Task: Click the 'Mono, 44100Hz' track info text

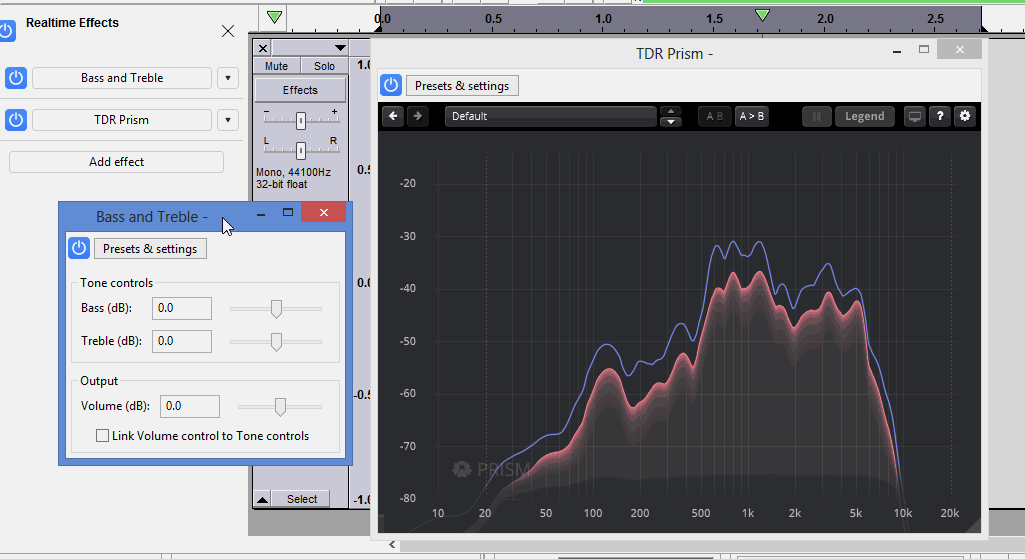Action: click(x=293, y=173)
